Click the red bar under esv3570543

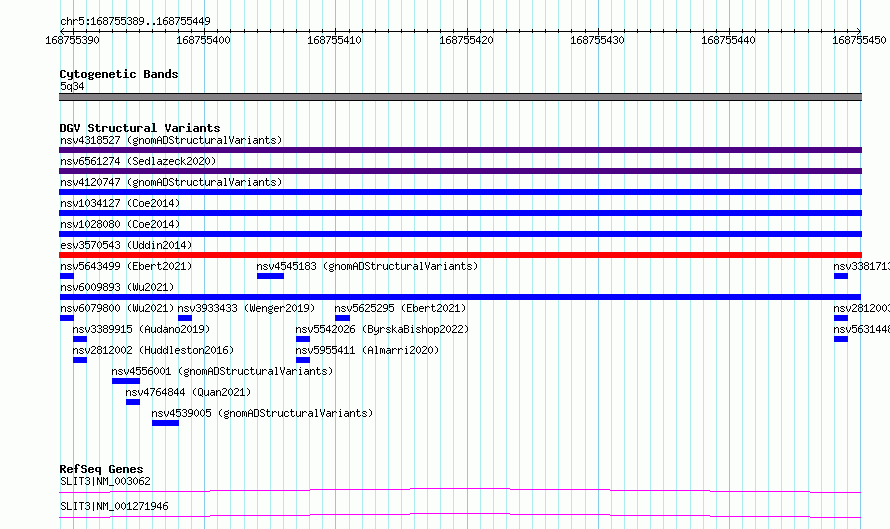460,255
